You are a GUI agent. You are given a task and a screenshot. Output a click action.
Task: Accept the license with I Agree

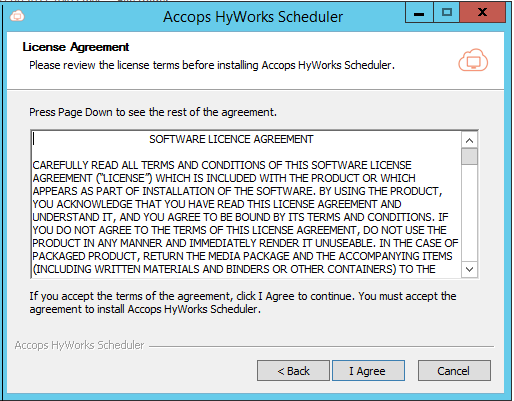pos(368,371)
